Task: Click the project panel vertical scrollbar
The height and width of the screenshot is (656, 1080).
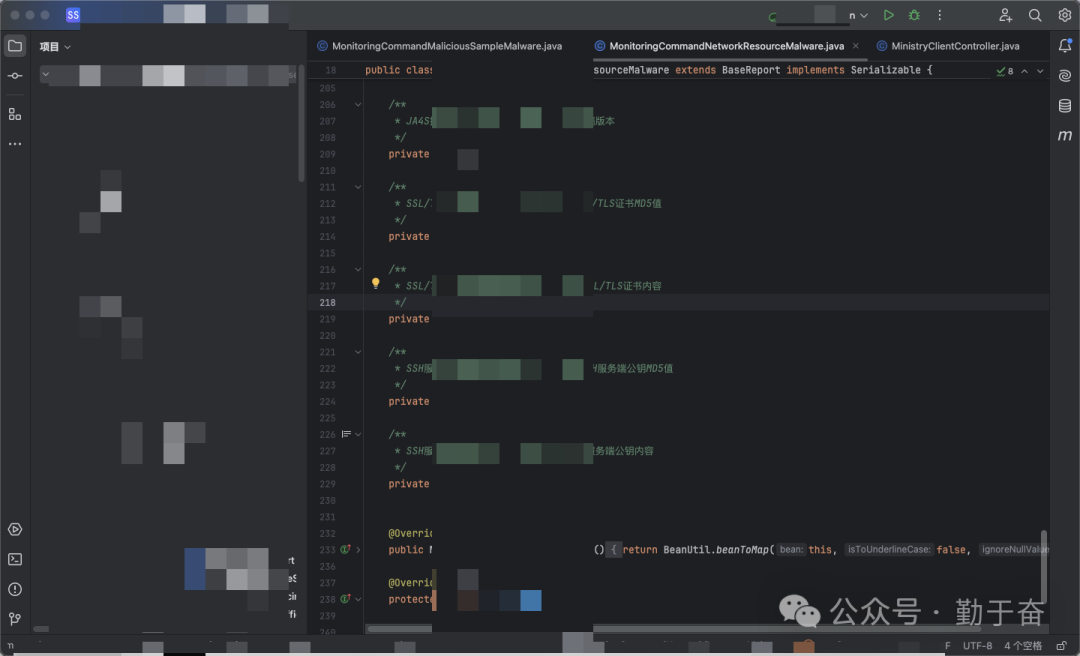Action: (301, 123)
